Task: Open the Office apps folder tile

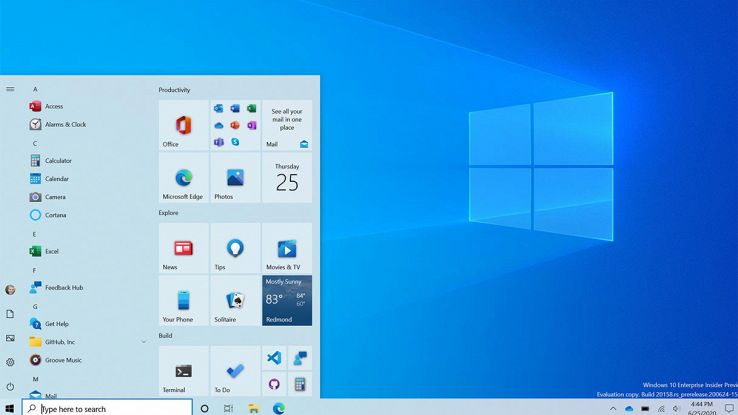Action: click(235, 125)
